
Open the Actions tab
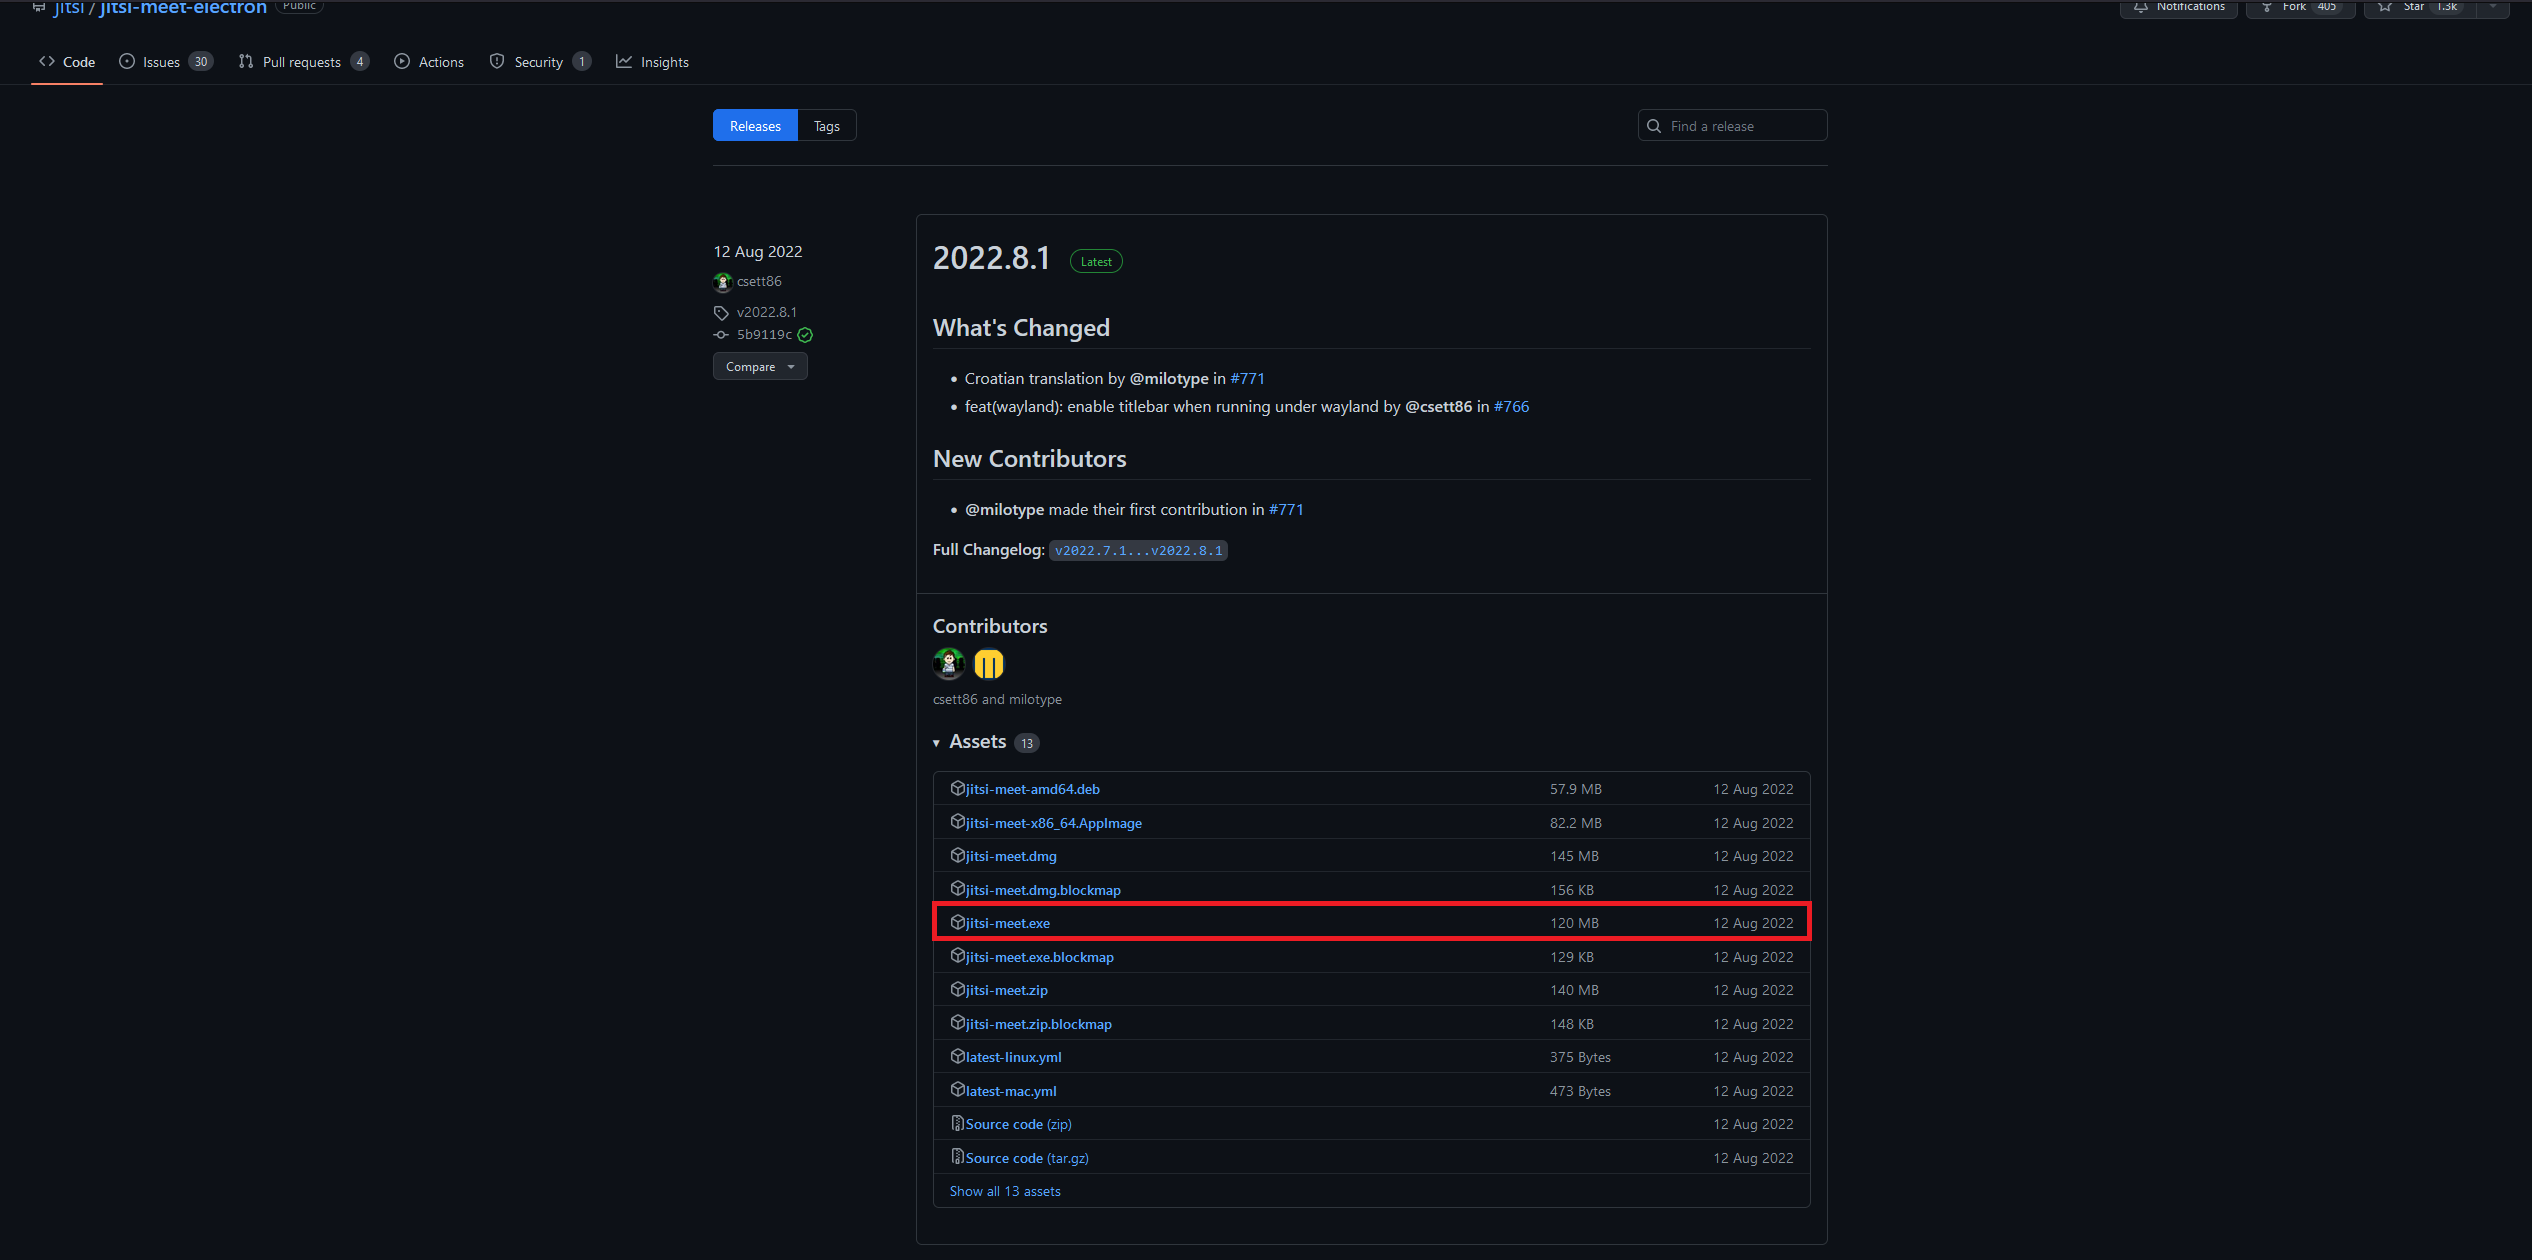click(x=429, y=62)
